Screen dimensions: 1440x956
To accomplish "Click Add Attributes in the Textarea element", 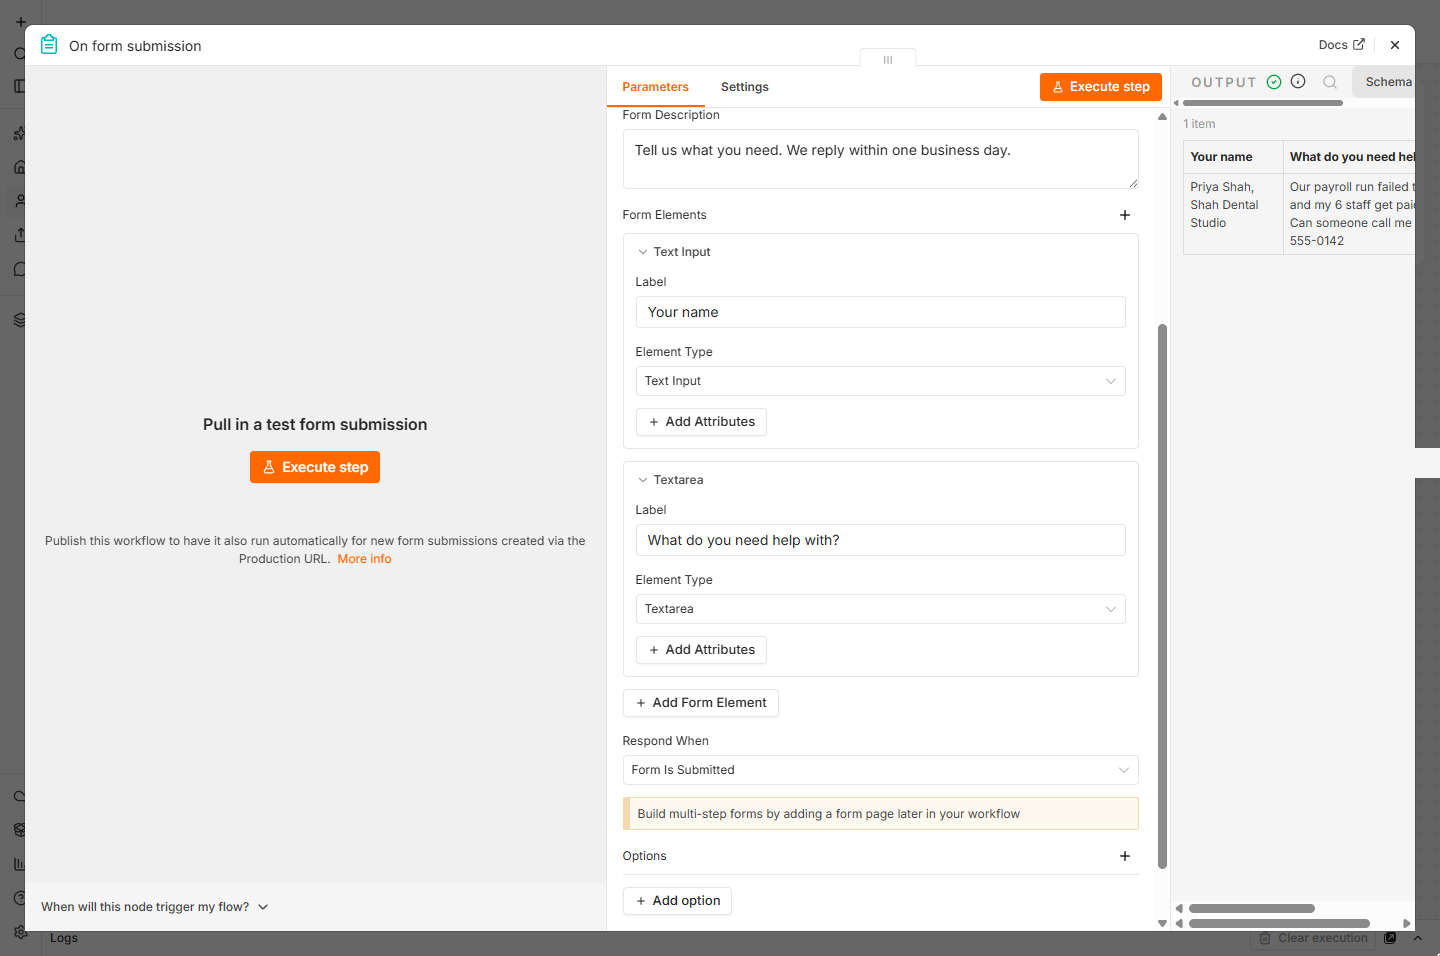I will coord(701,650).
